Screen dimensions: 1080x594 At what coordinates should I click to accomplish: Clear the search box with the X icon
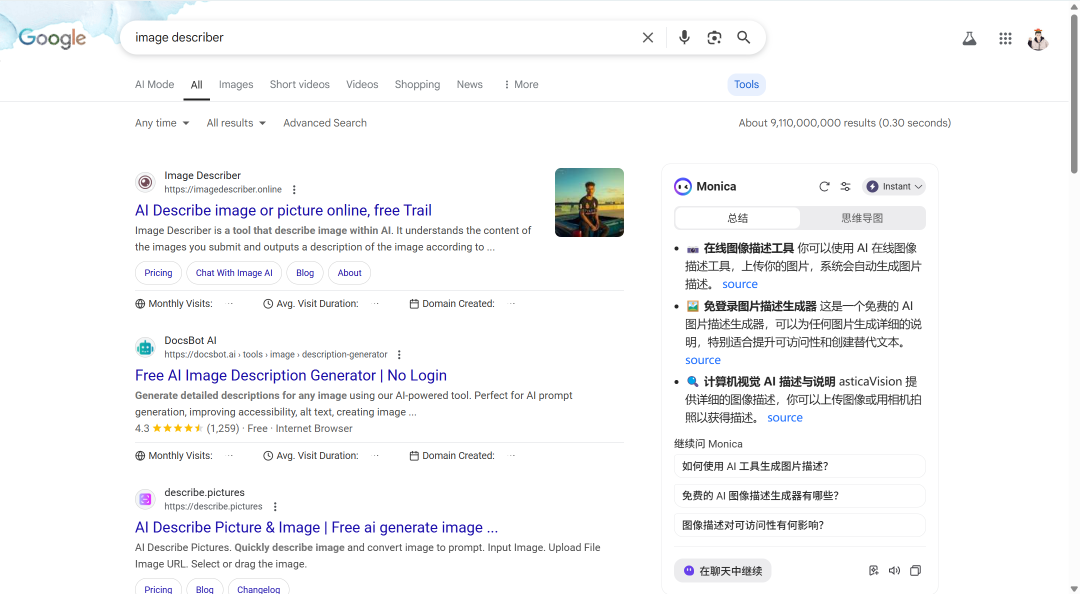pyautogui.click(x=647, y=37)
